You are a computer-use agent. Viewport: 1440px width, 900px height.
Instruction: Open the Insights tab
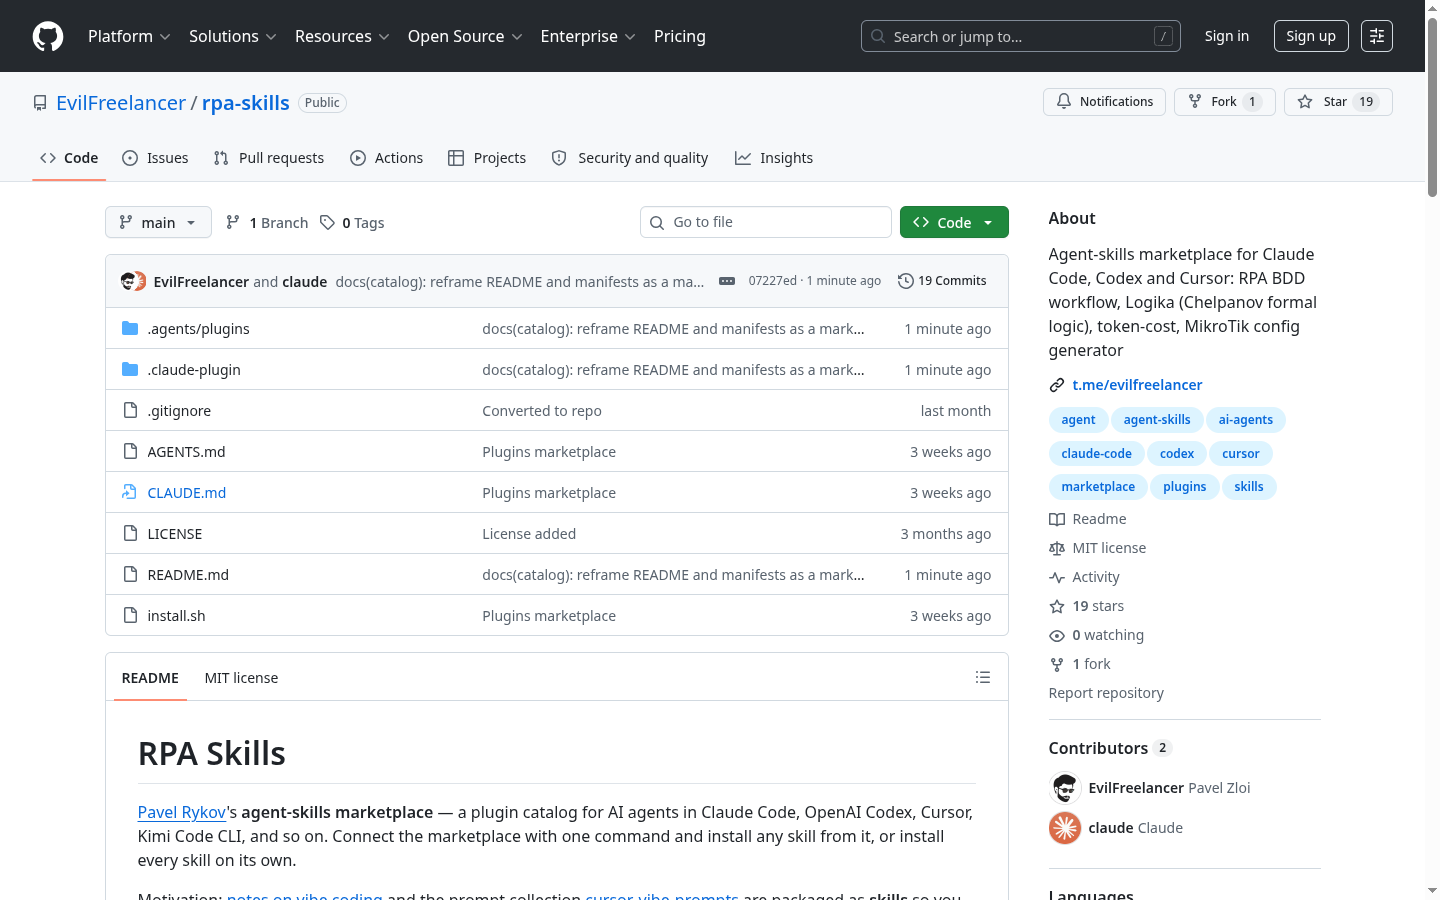(774, 158)
